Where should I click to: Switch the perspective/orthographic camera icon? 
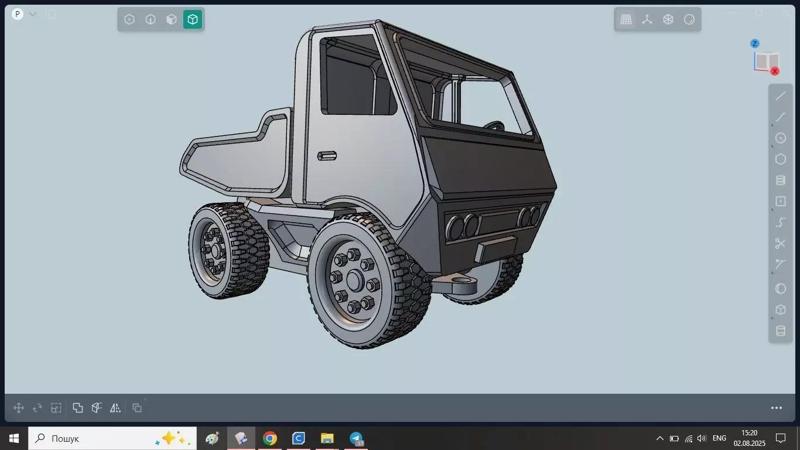[x=668, y=19]
